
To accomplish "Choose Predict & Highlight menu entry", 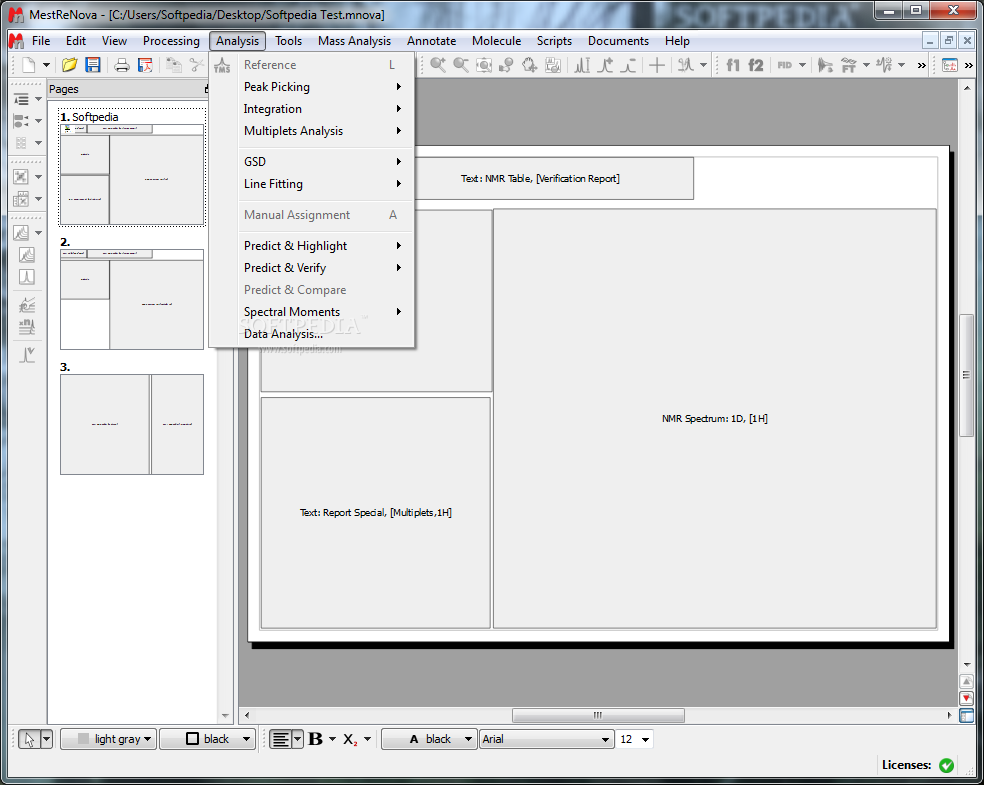I will tap(324, 245).
